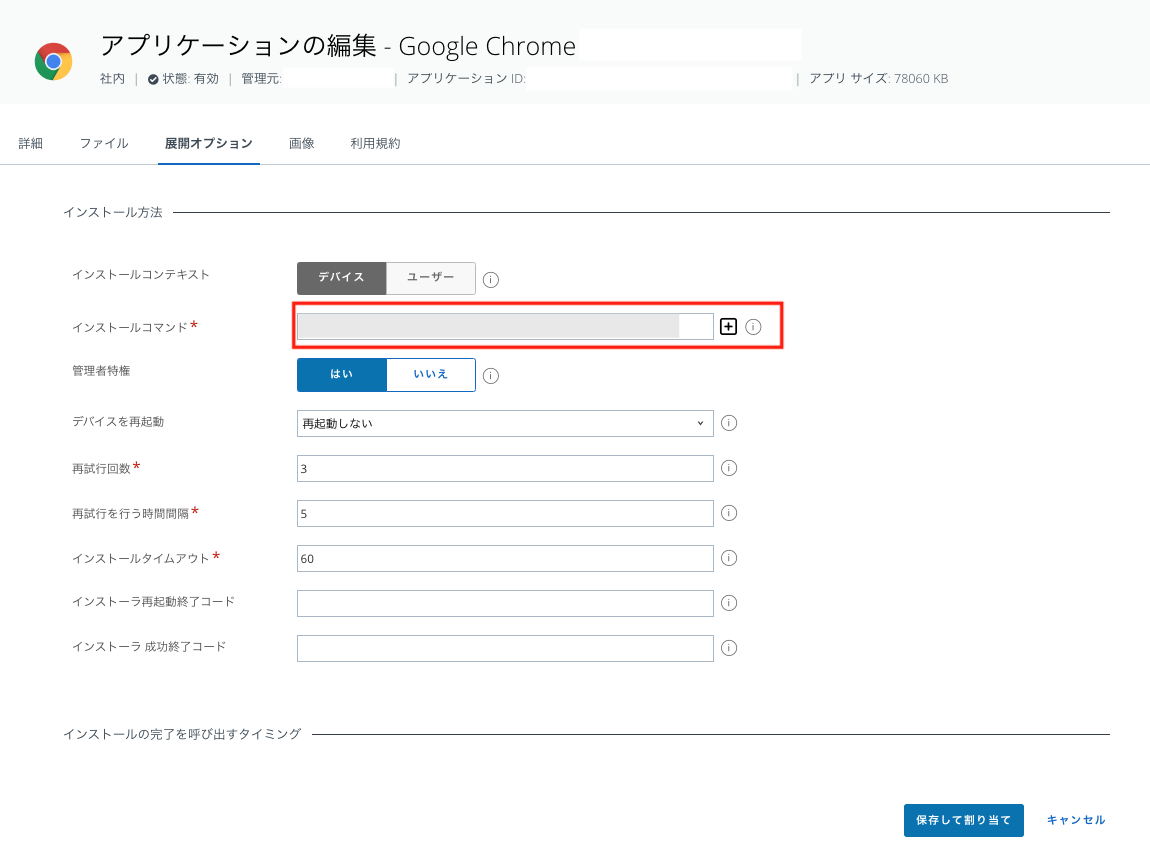Open the 再起動しない dropdown
This screenshot has height=867, width=1150.
point(505,423)
